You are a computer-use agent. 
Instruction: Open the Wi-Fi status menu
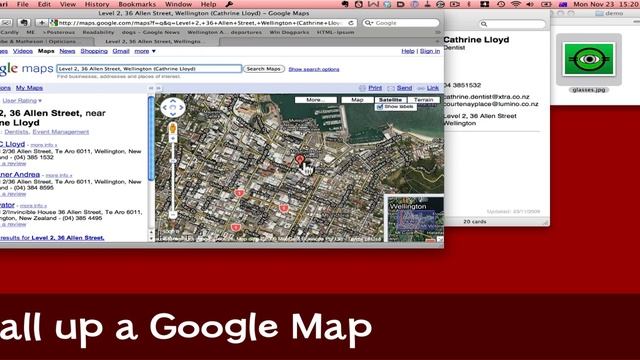click(516, 4)
